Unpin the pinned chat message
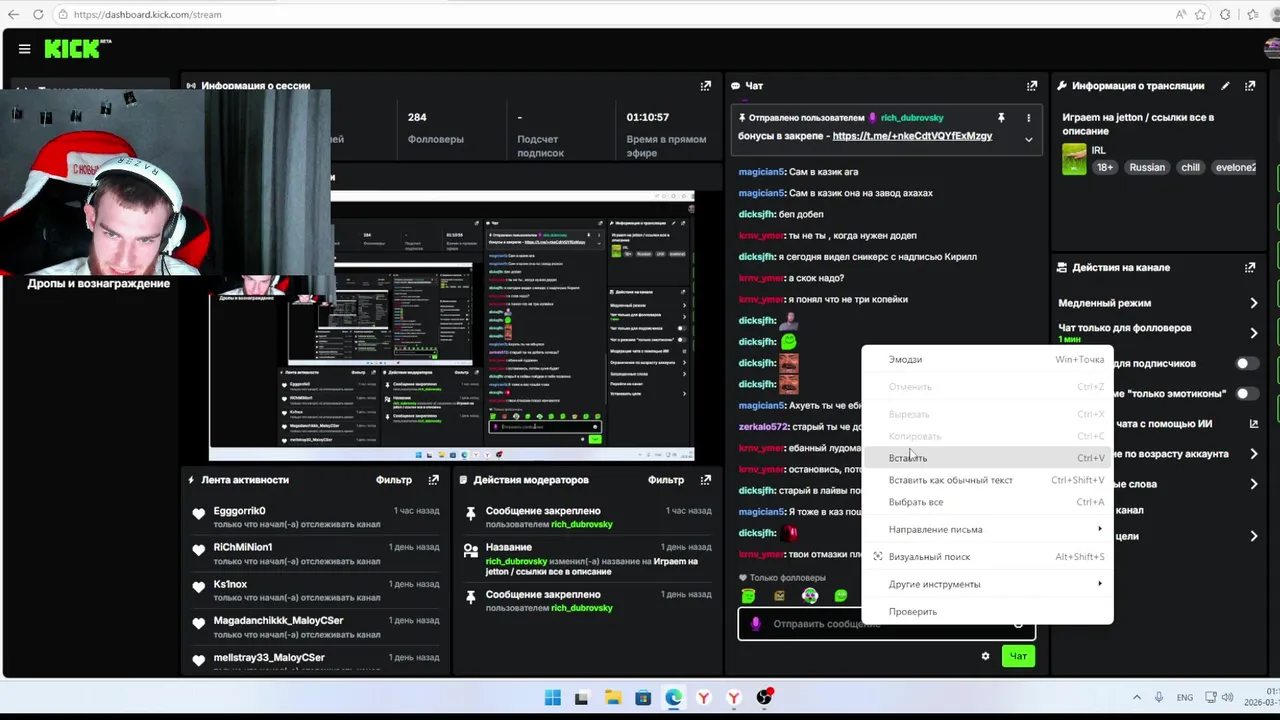 (1001, 118)
